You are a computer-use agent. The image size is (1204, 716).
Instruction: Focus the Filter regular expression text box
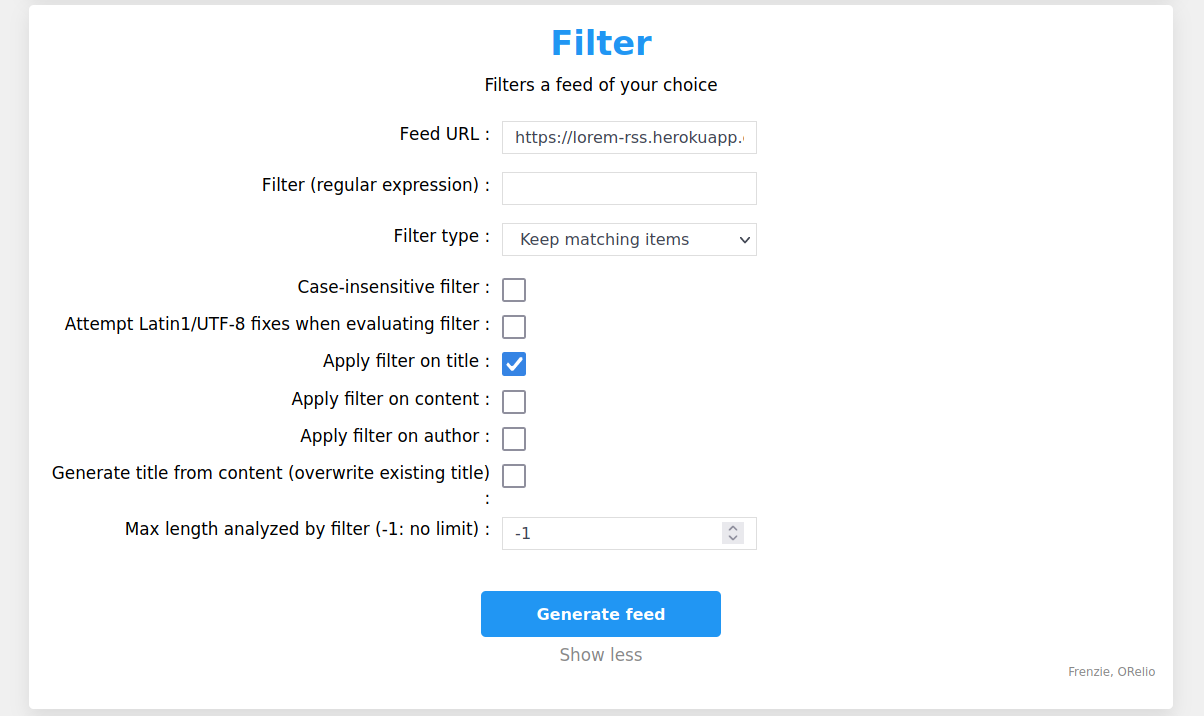pyautogui.click(x=629, y=188)
